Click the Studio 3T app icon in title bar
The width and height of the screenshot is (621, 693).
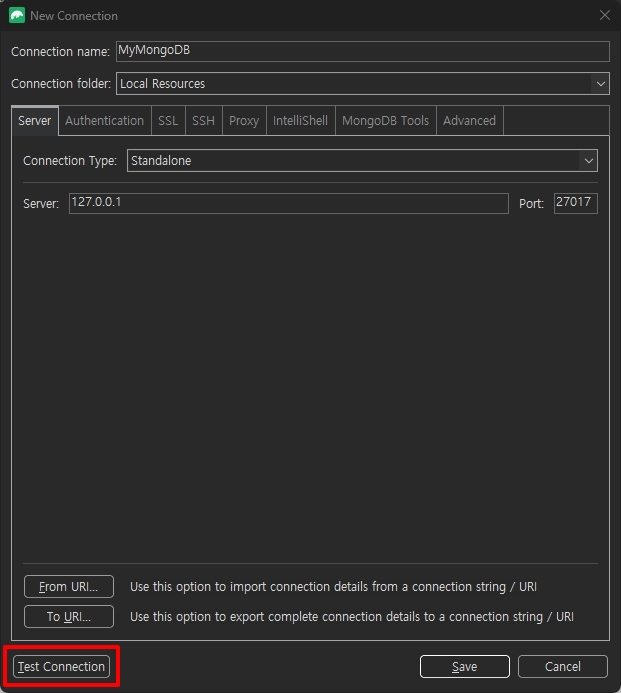tap(17, 15)
